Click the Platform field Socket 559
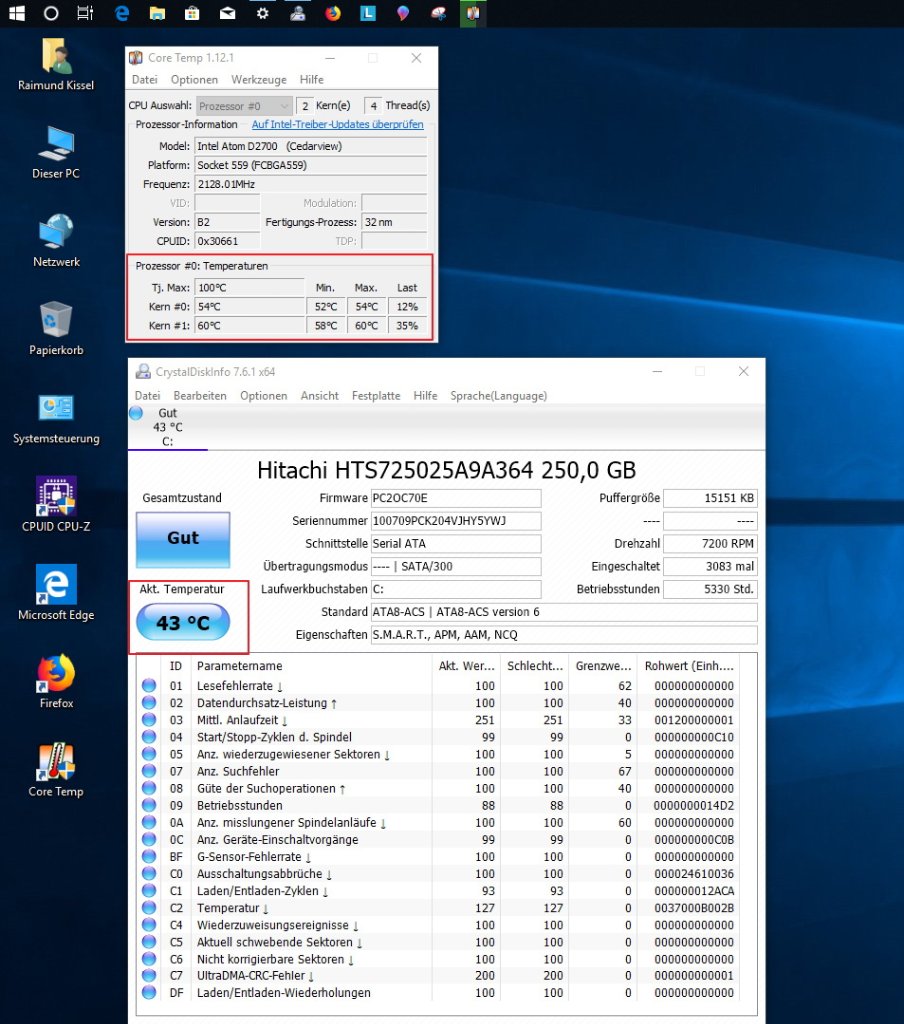Viewport: 904px width, 1024px height. click(311, 165)
